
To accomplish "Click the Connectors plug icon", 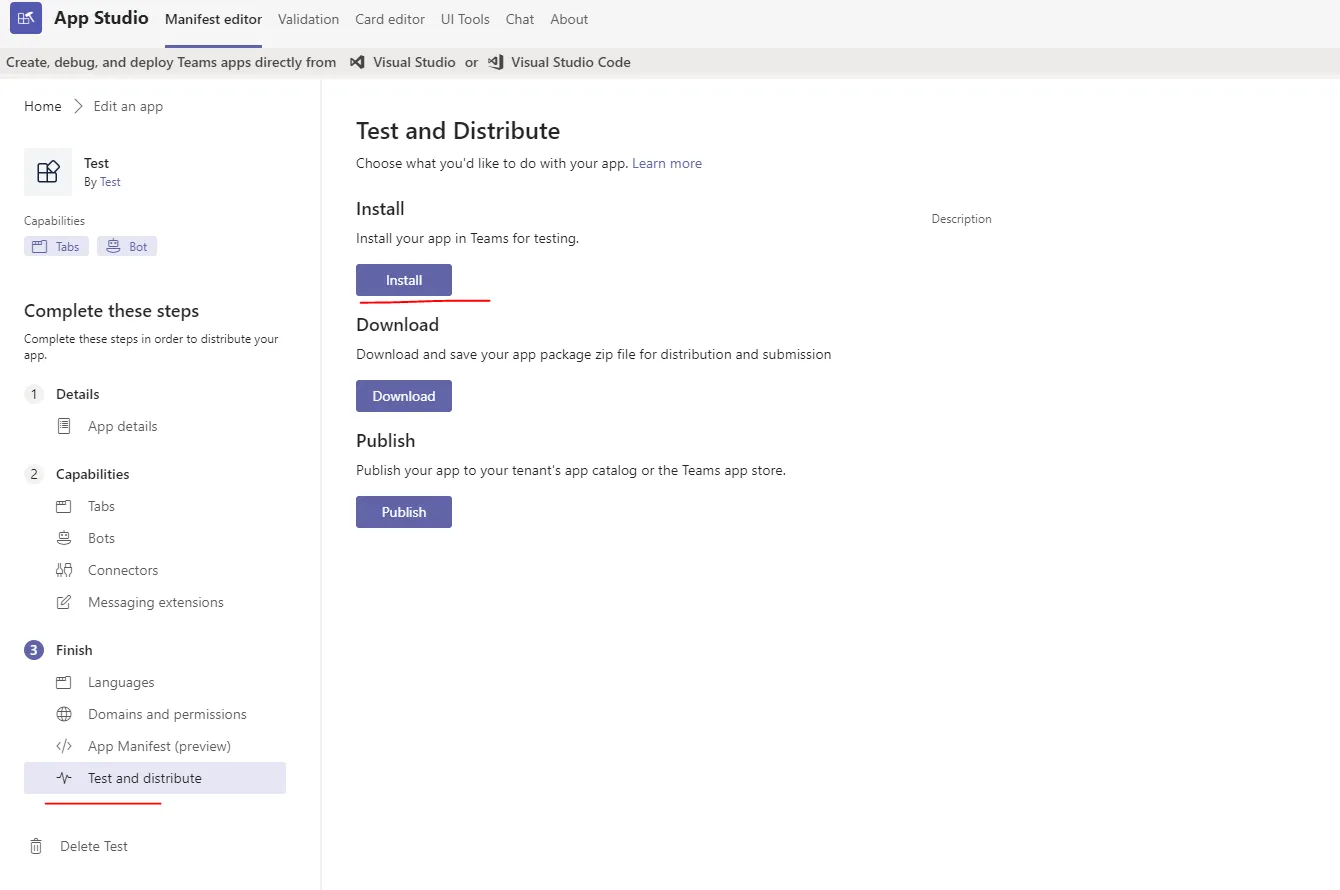I will point(64,570).
